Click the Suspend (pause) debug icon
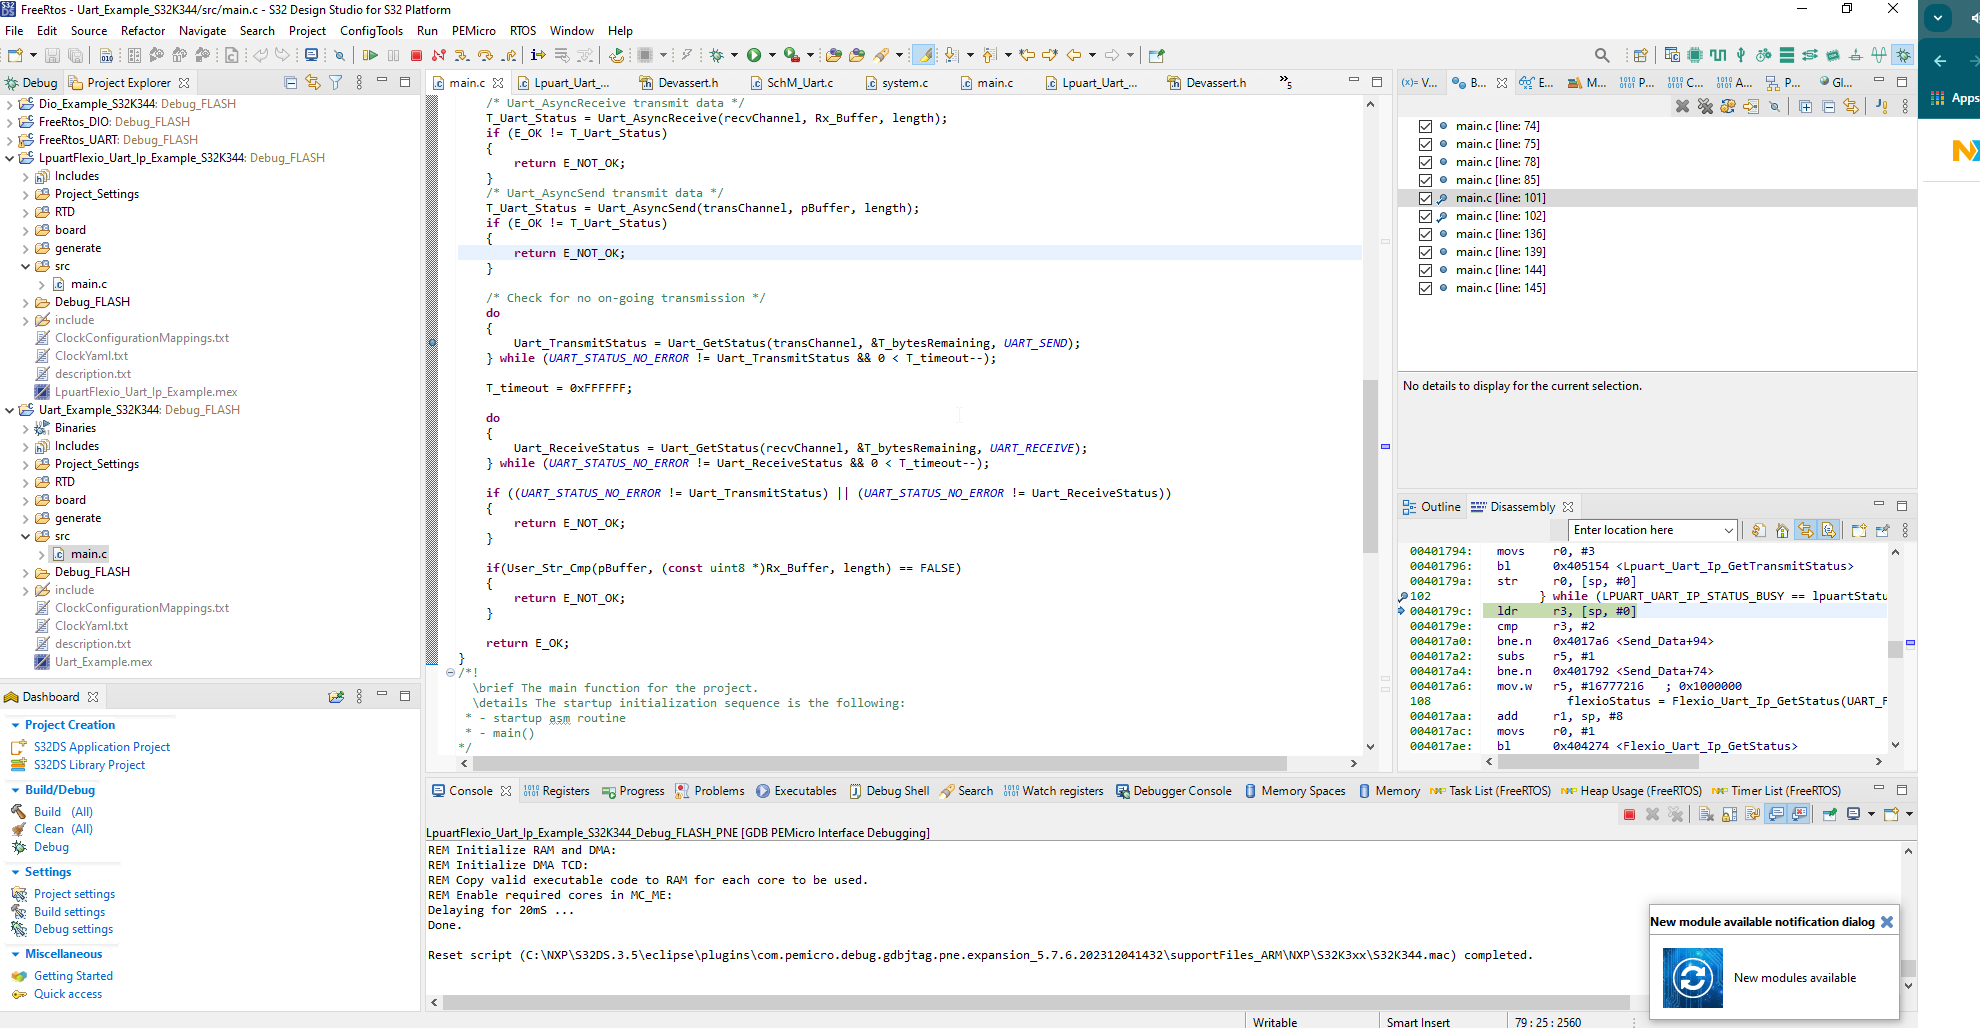The width and height of the screenshot is (1980, 1028). pos(393,55)
